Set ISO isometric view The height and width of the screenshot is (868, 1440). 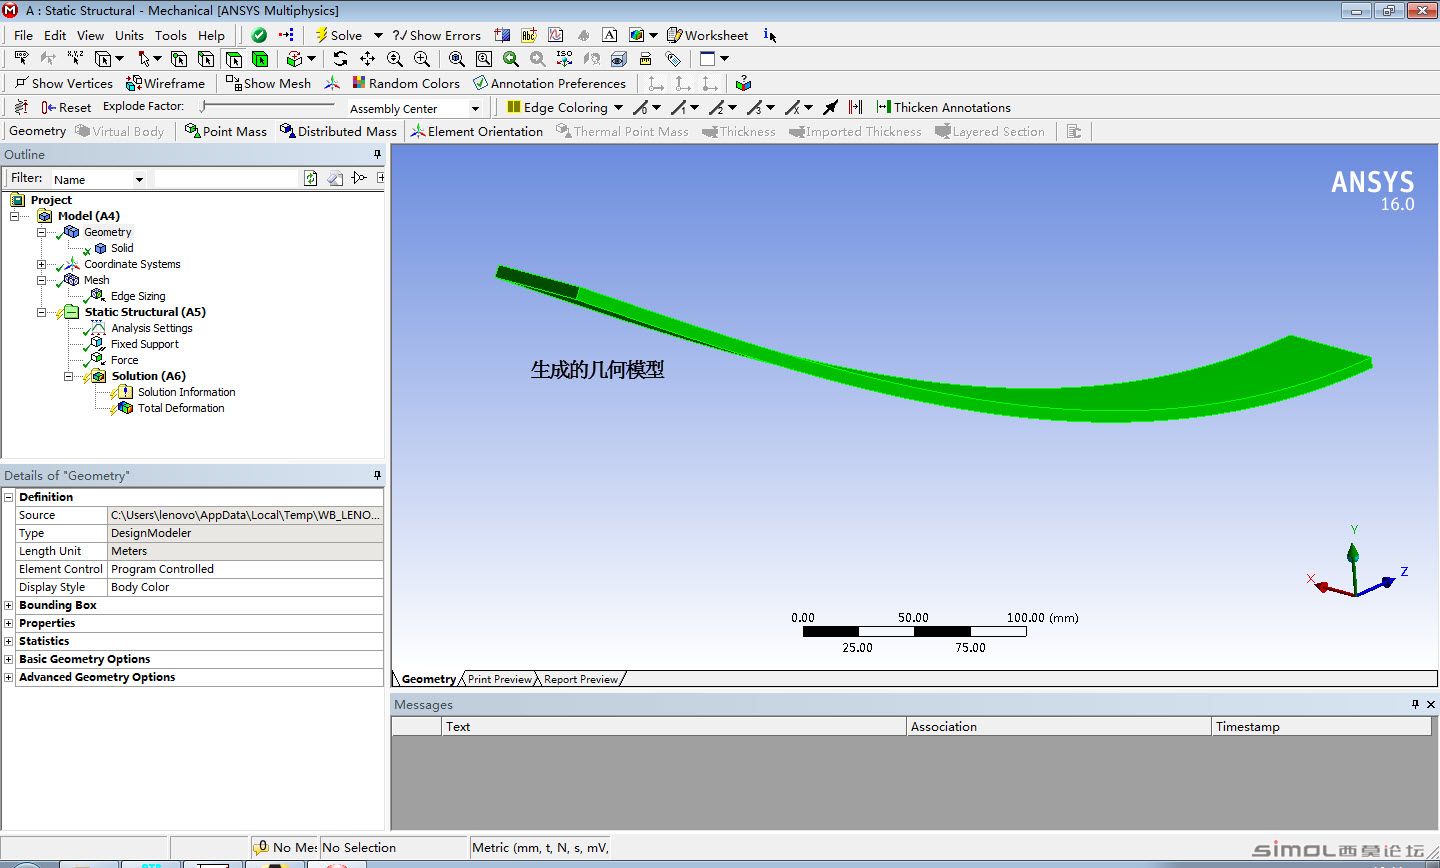(x=565, y=59)
